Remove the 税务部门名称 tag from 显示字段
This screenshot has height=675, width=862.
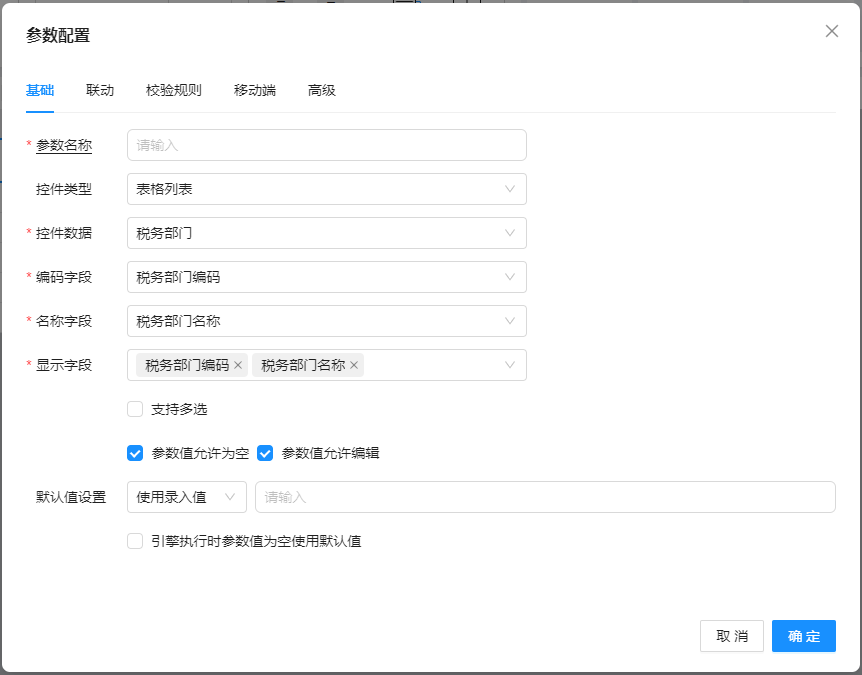tap(354, 366)
